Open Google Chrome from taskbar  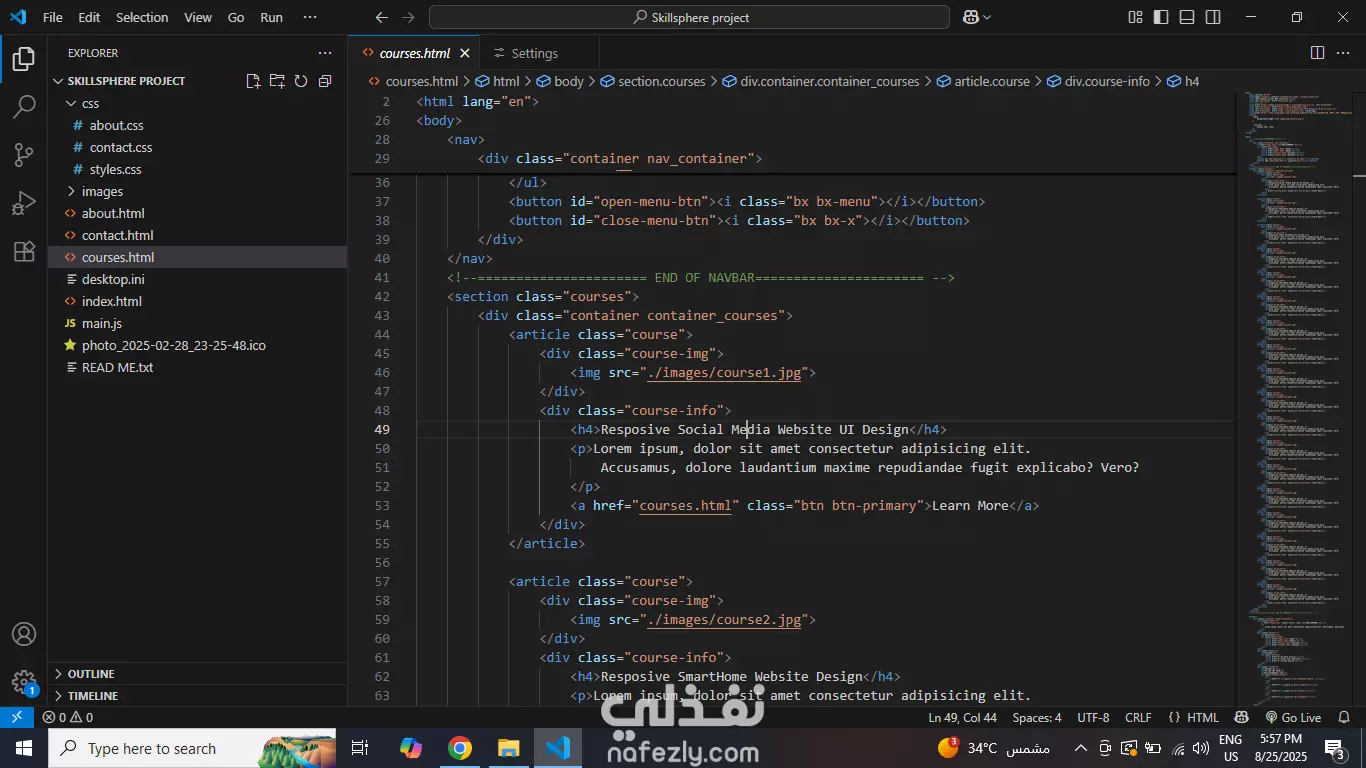460,748
